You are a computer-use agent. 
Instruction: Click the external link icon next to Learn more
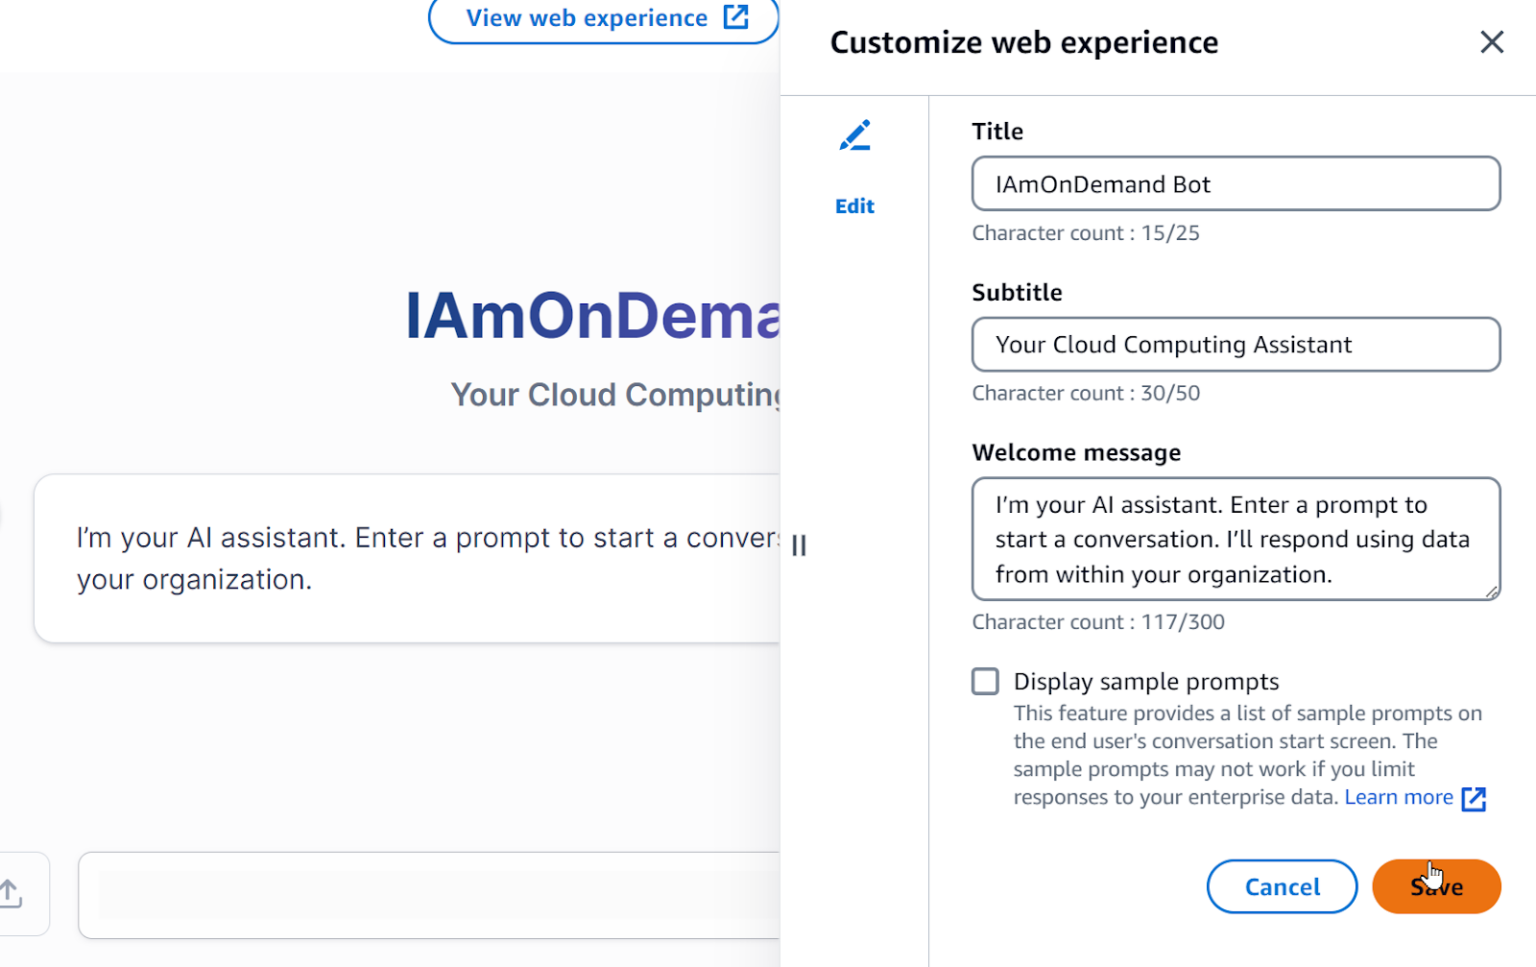point(1474,799)
